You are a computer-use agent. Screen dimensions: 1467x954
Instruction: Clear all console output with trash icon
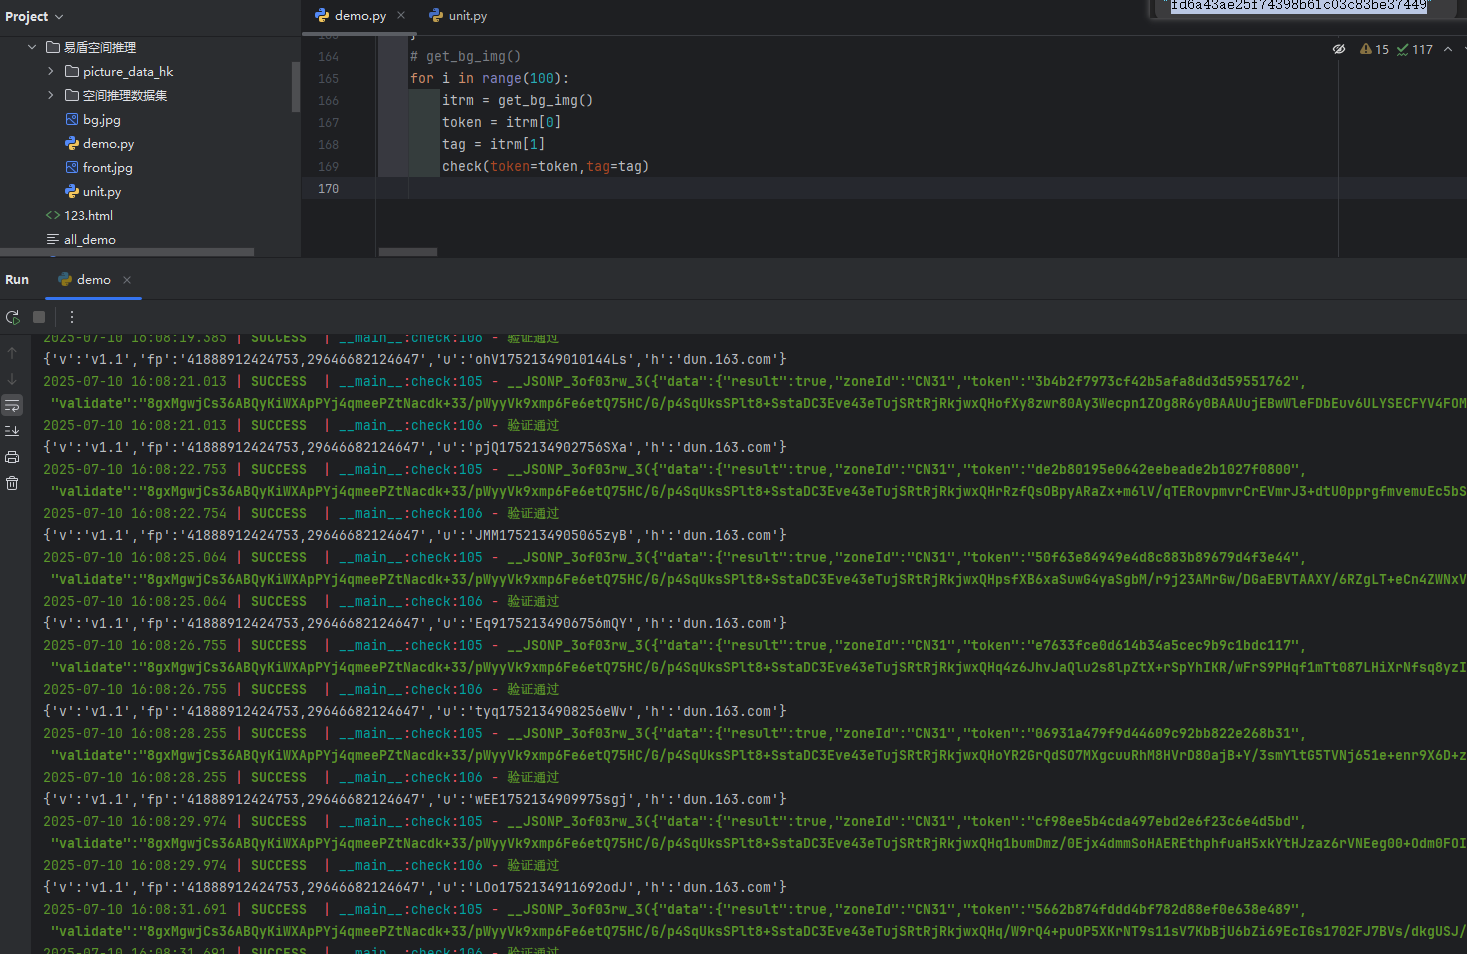(x=12, y=483)
